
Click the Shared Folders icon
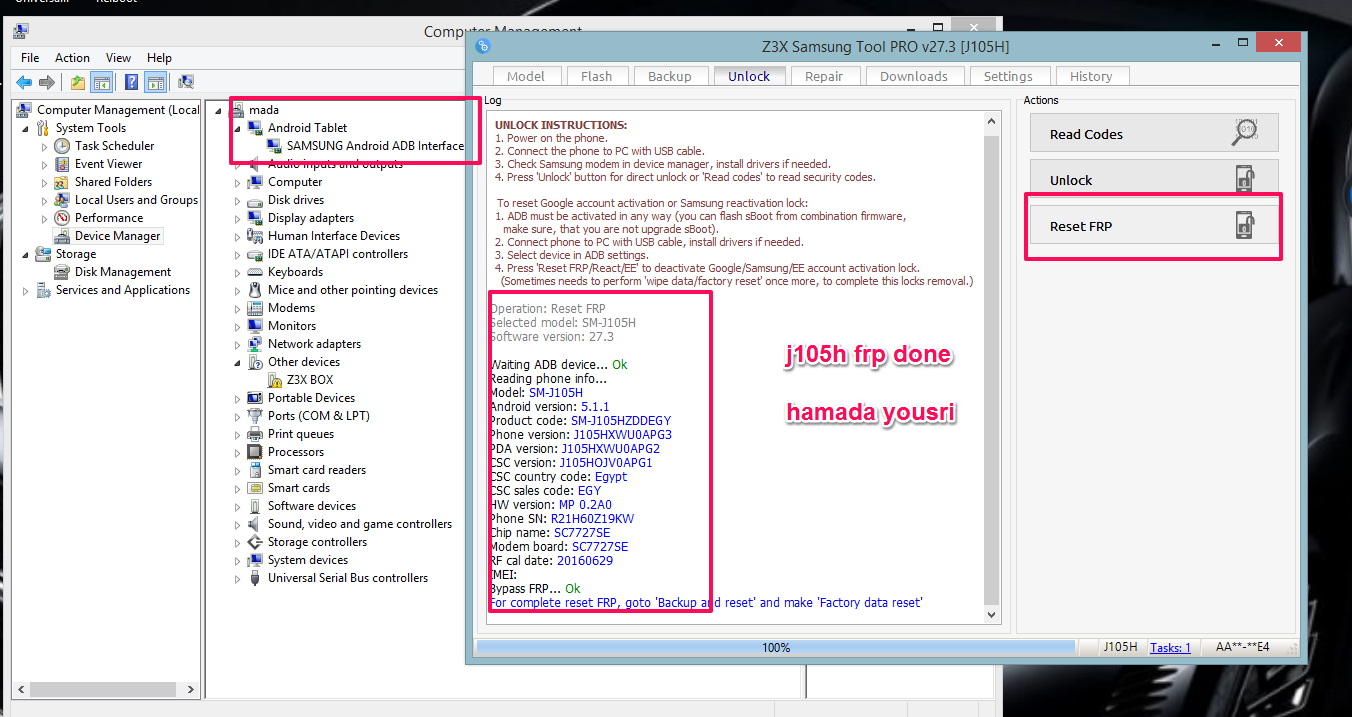pyautogui.click(x=62, y=182)
